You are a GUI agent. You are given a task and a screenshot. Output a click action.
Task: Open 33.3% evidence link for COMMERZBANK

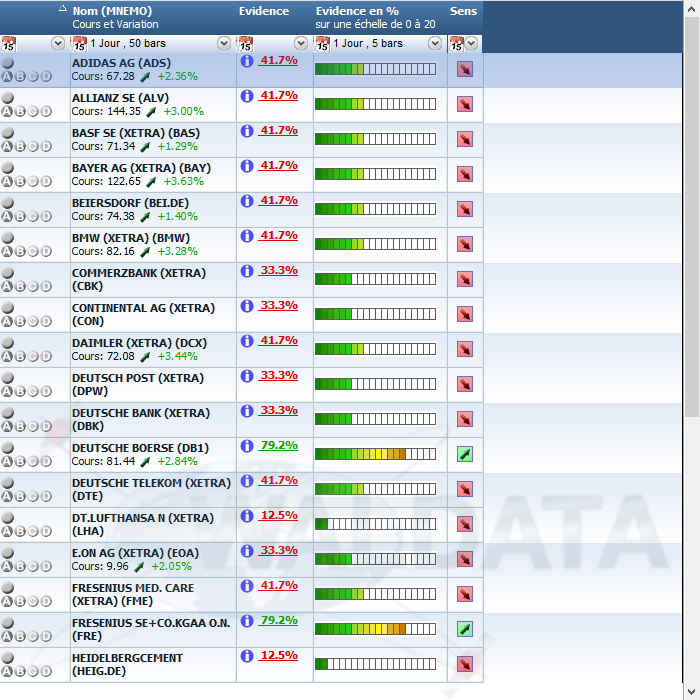point(279,271)
